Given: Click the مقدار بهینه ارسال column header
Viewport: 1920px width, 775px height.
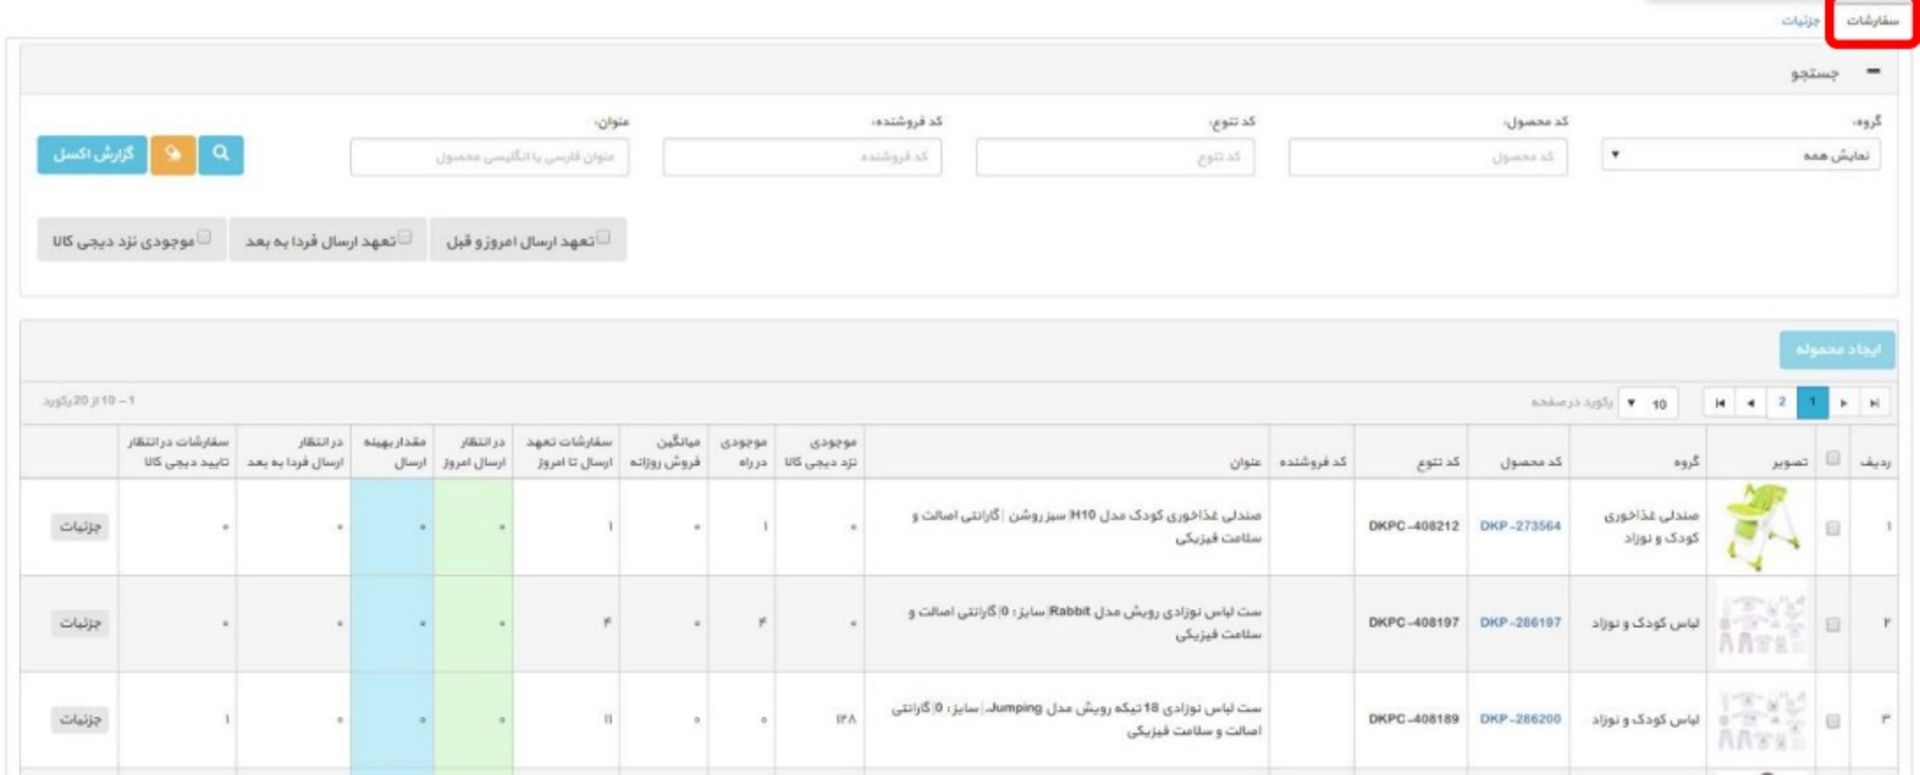Looking at the screenshot, I should 394,452.
